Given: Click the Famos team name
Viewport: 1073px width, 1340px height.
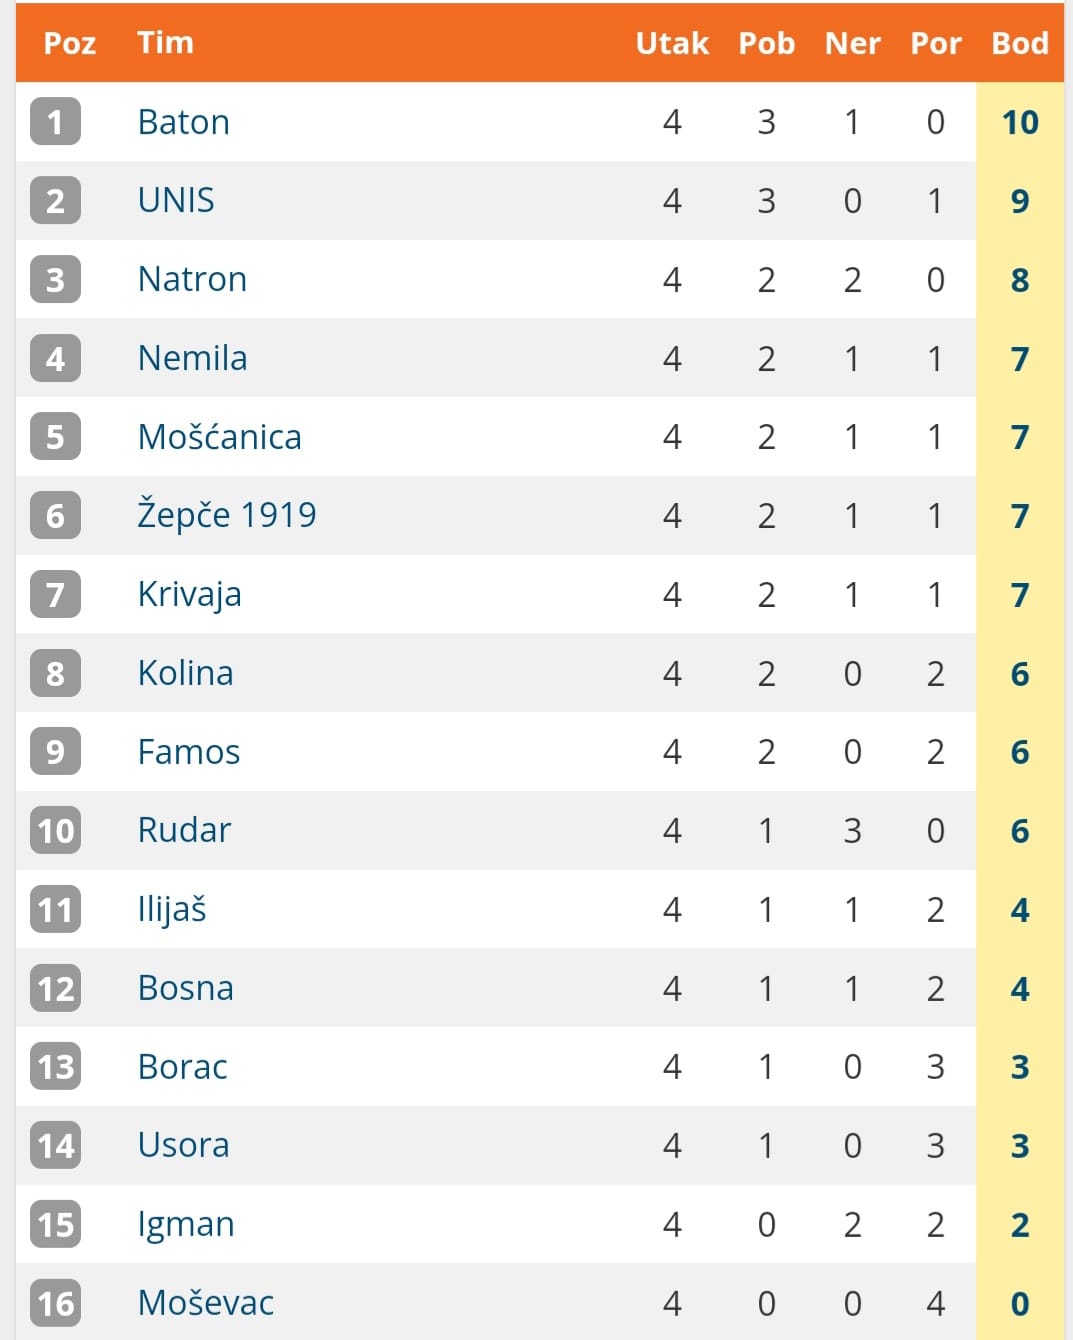Looking at the screenshot, I should point(189,752).
